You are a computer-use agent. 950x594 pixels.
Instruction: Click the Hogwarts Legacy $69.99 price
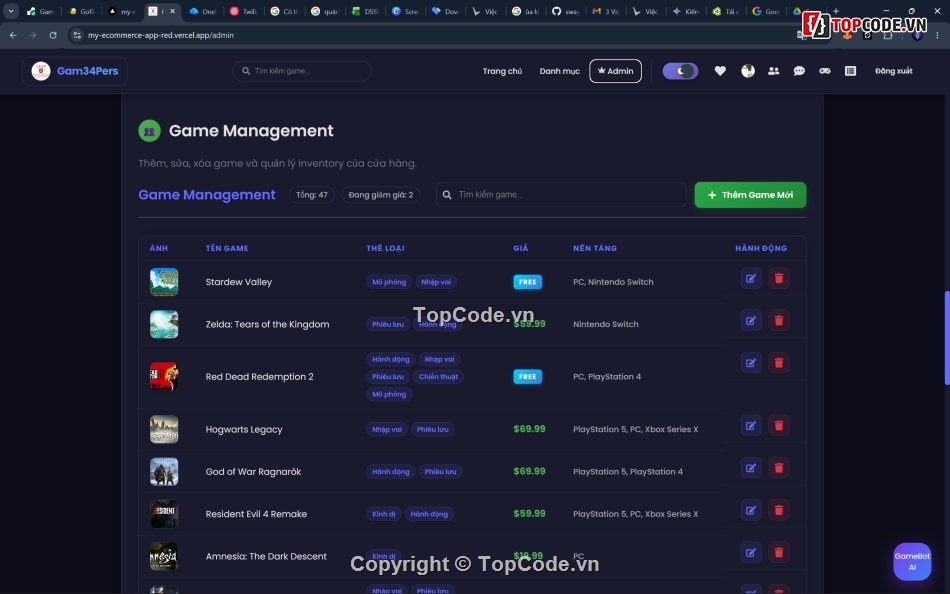[529, 429]
